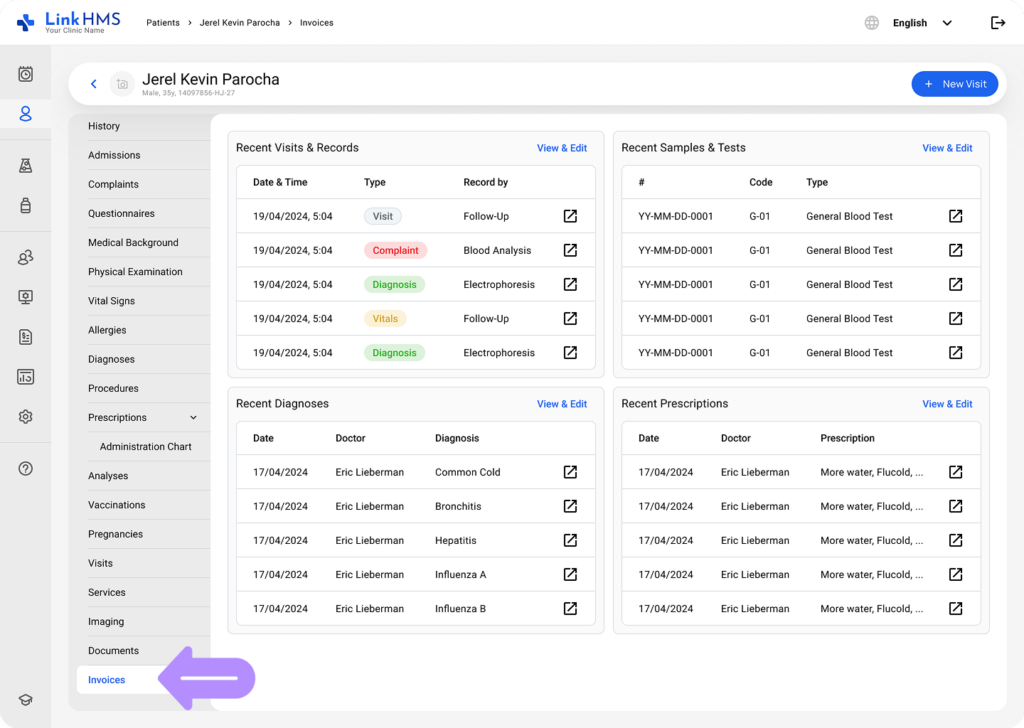Expand the Prescriptions chevron in patient menu
This screenshot has width=1024, height=728.
click(193, 417)
